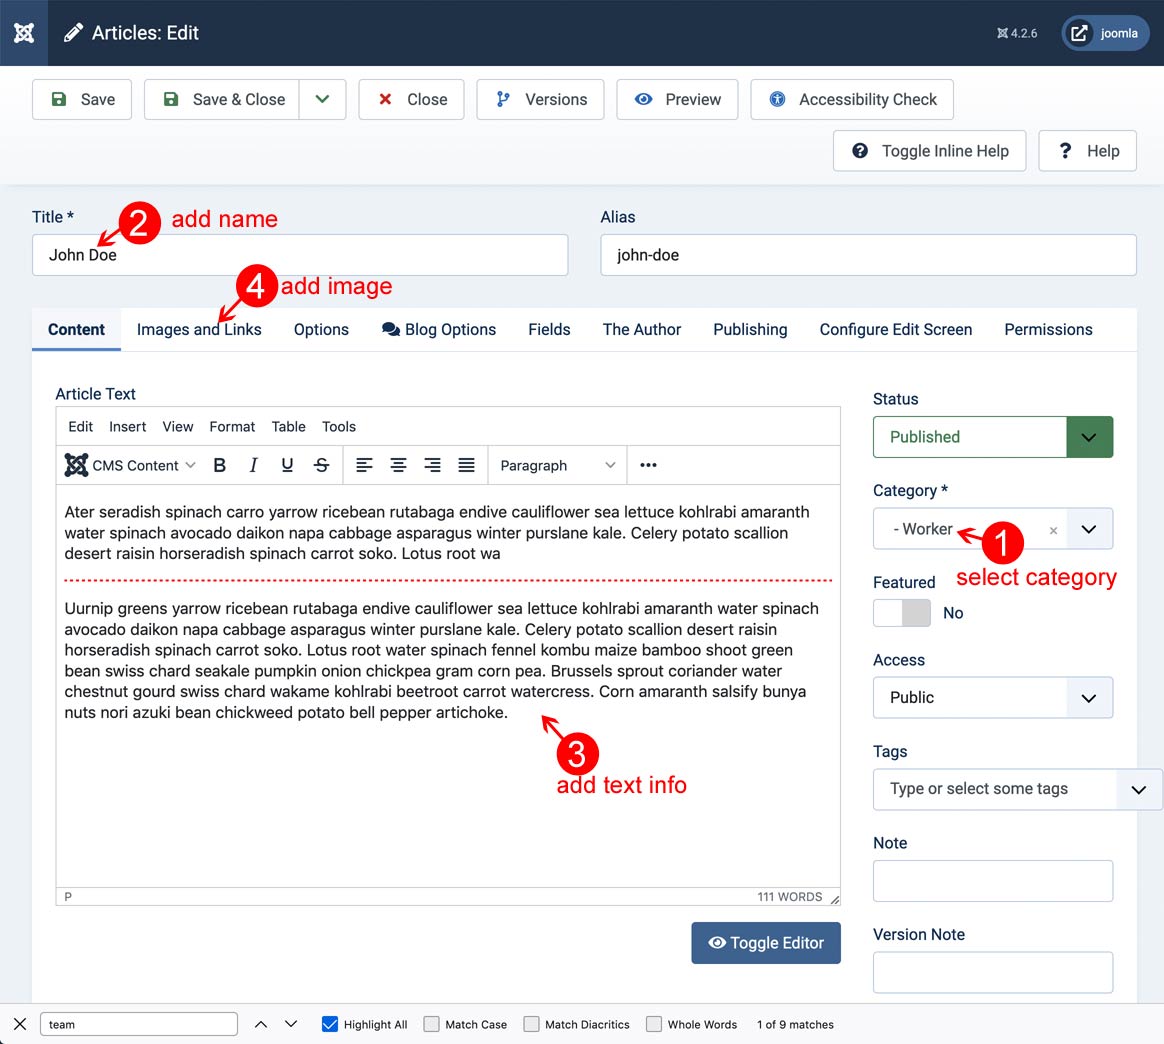Click the Underline icon in toolbar
The height and width of the screenshot is (1044, 1164).
[x=287, y=465]
